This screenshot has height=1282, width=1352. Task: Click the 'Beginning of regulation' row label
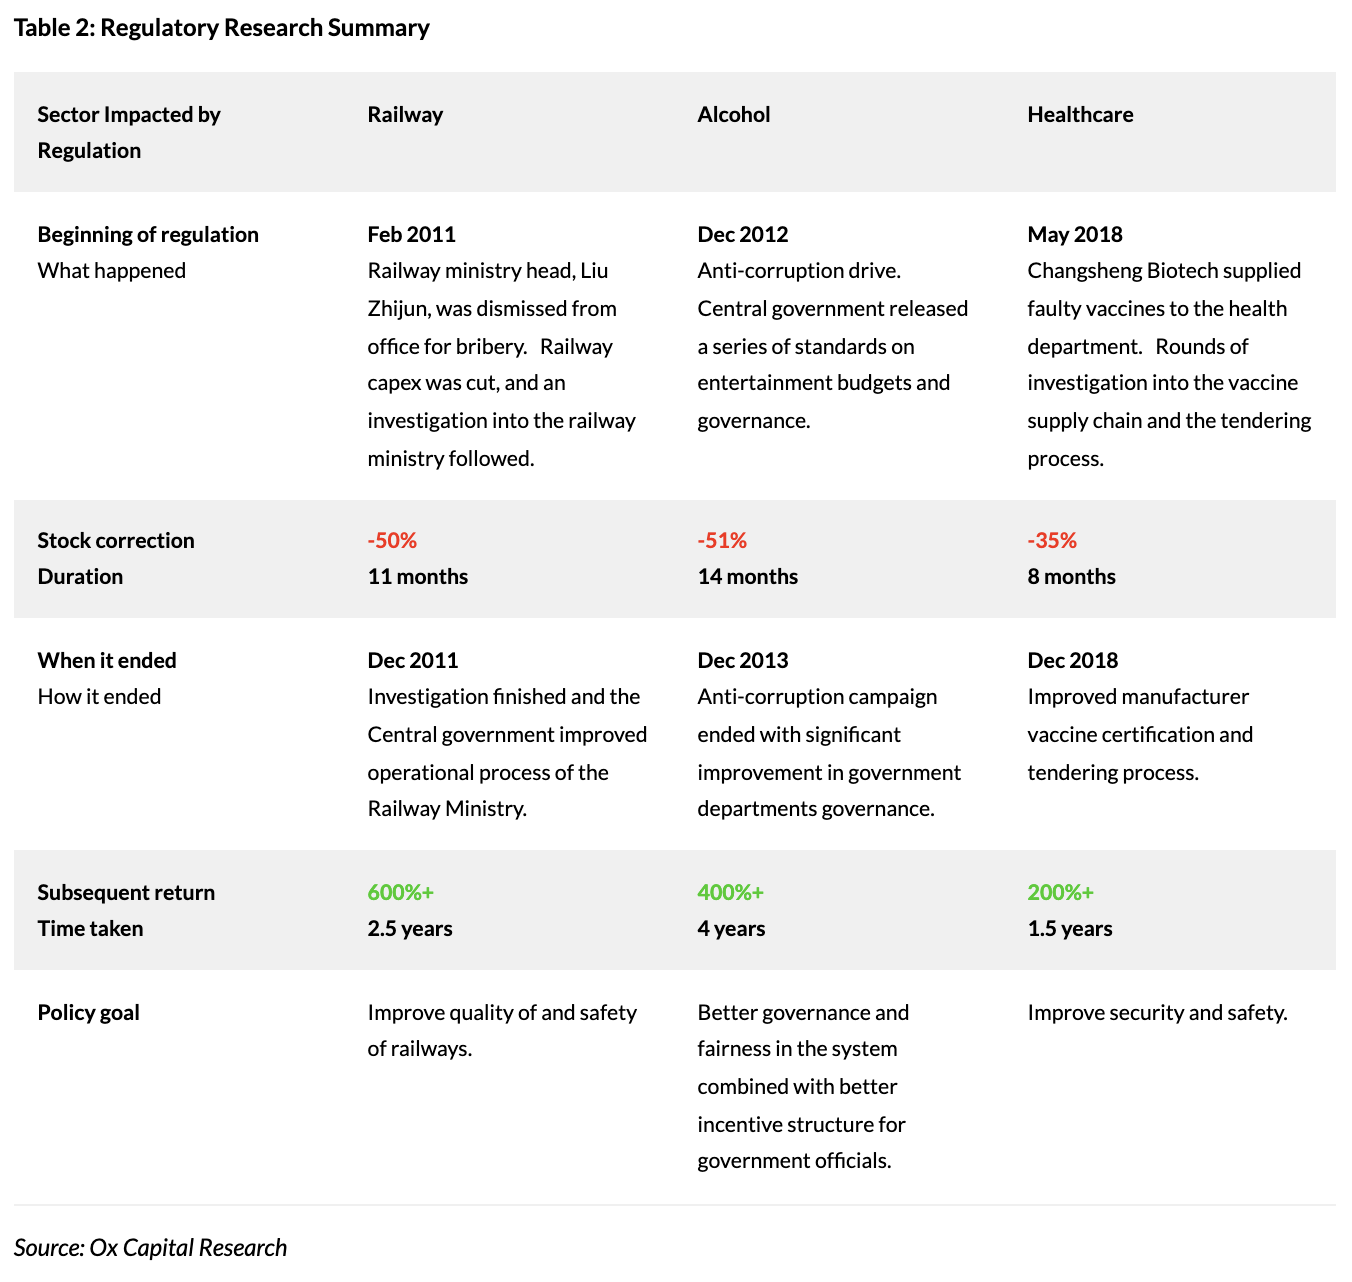click(x=148, y=235)
